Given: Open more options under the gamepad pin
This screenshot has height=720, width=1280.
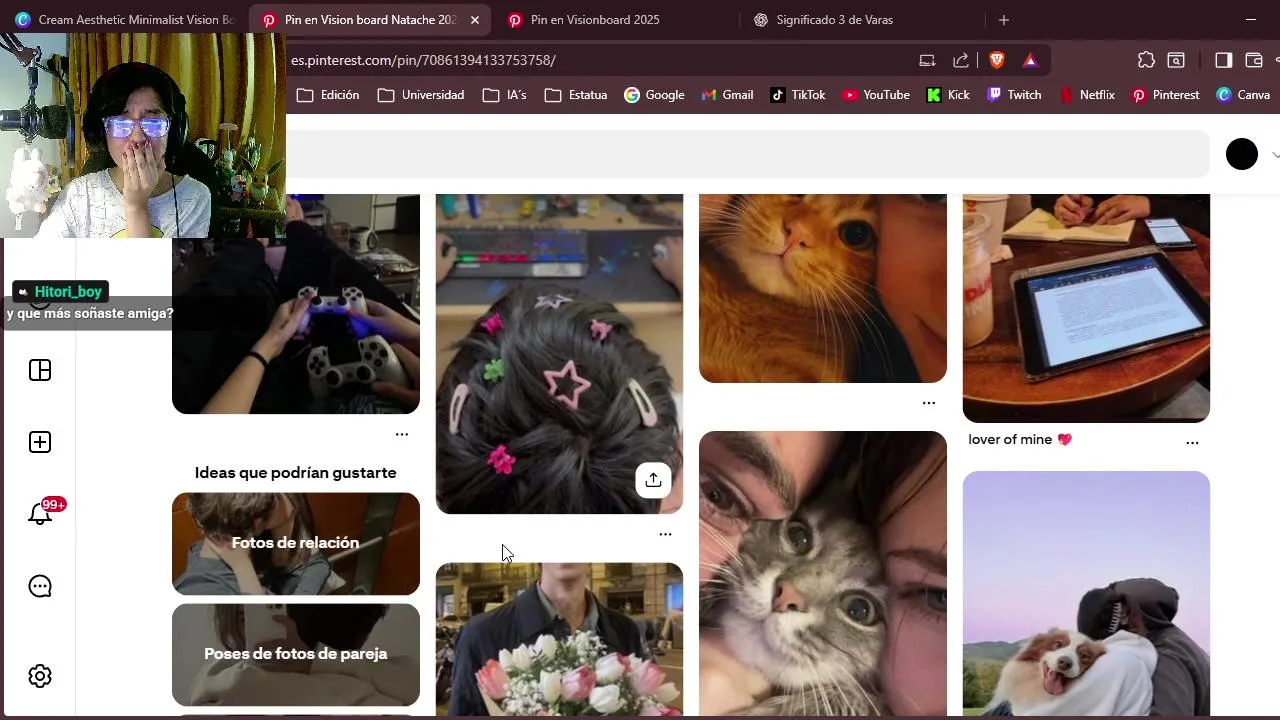Looking at the screenshot, I should [x=402, y=434].
